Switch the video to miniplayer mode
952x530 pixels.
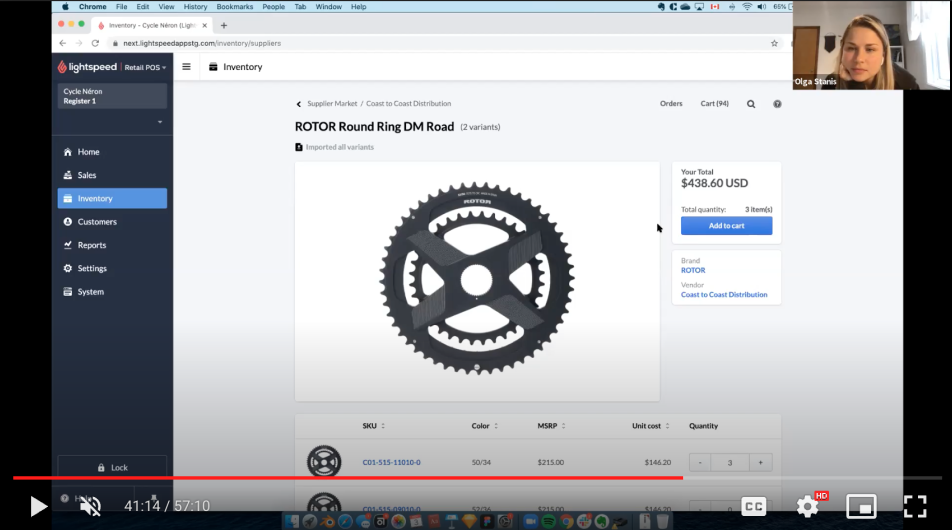(861, 506)
